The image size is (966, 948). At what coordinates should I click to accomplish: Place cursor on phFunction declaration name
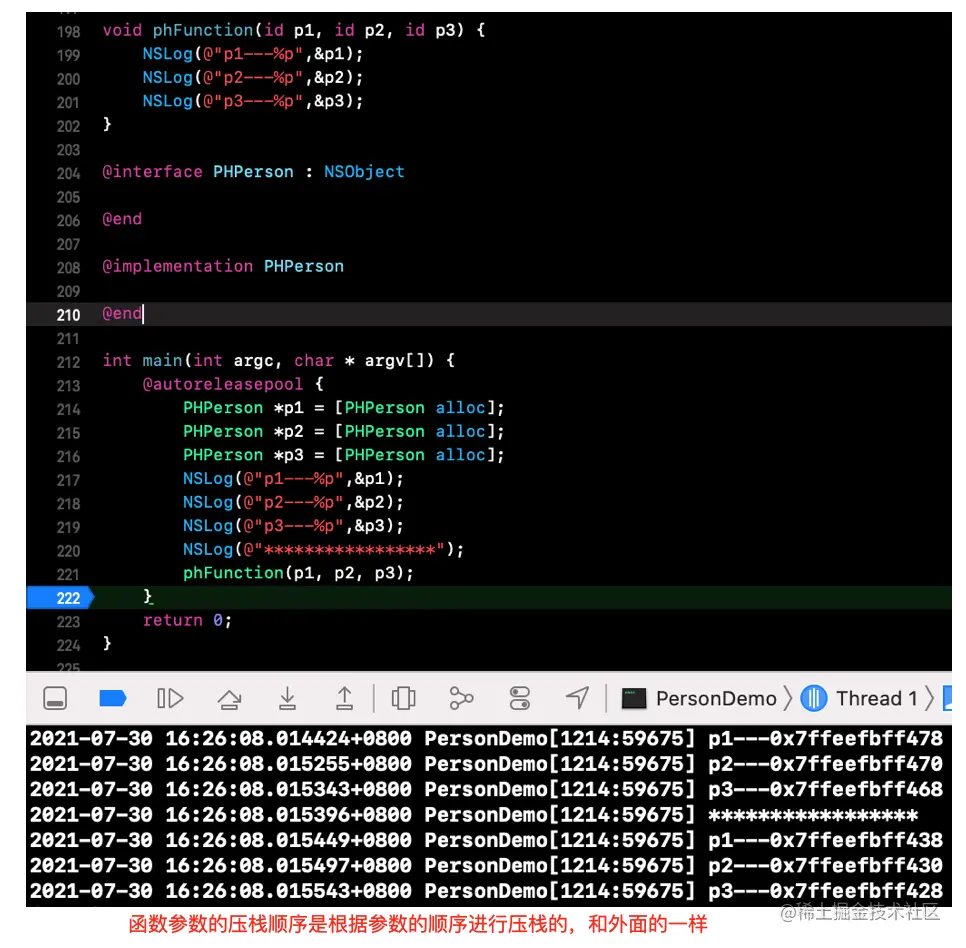(203, 30)
